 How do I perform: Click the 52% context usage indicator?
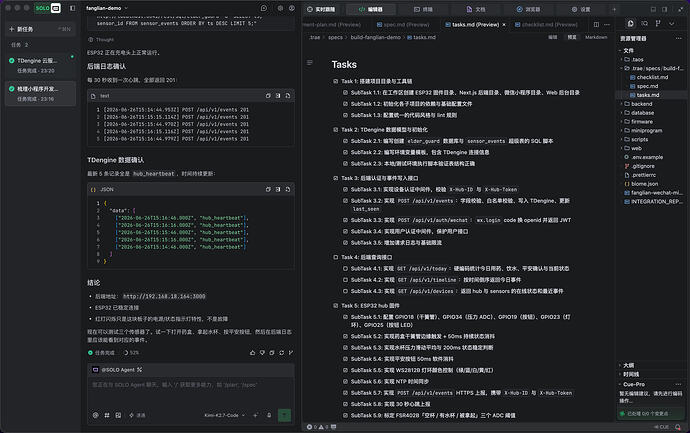point(131,352)
